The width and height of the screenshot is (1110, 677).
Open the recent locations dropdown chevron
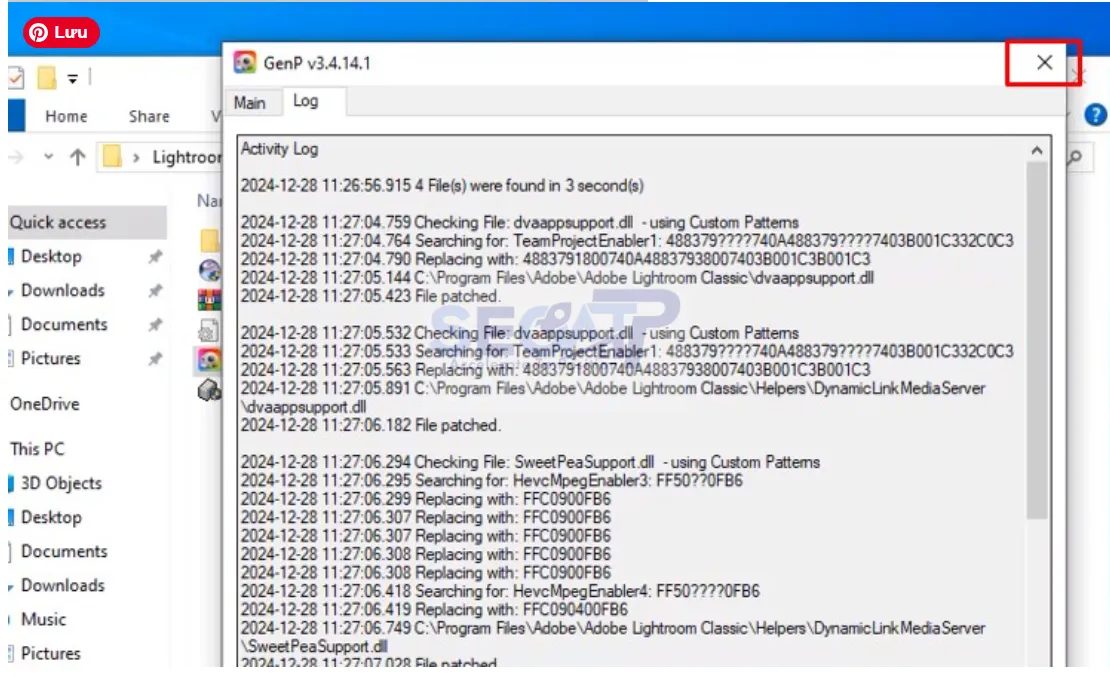tap(48, 157)
